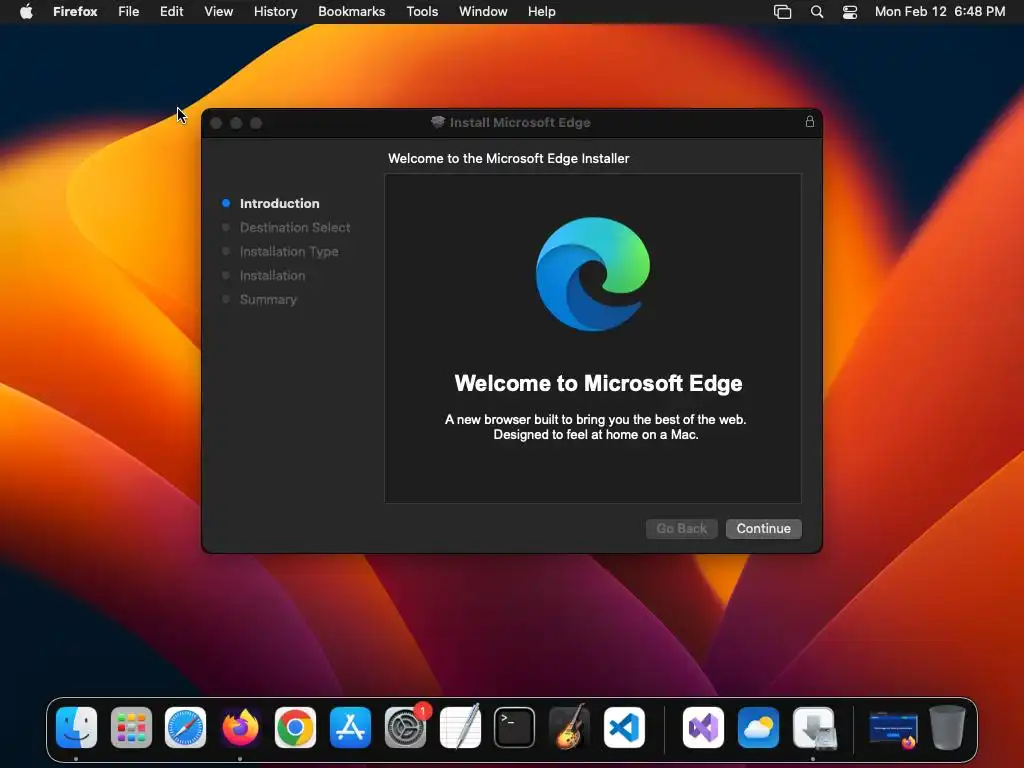Open Spotlight search in menu bar

coord(816,11)
